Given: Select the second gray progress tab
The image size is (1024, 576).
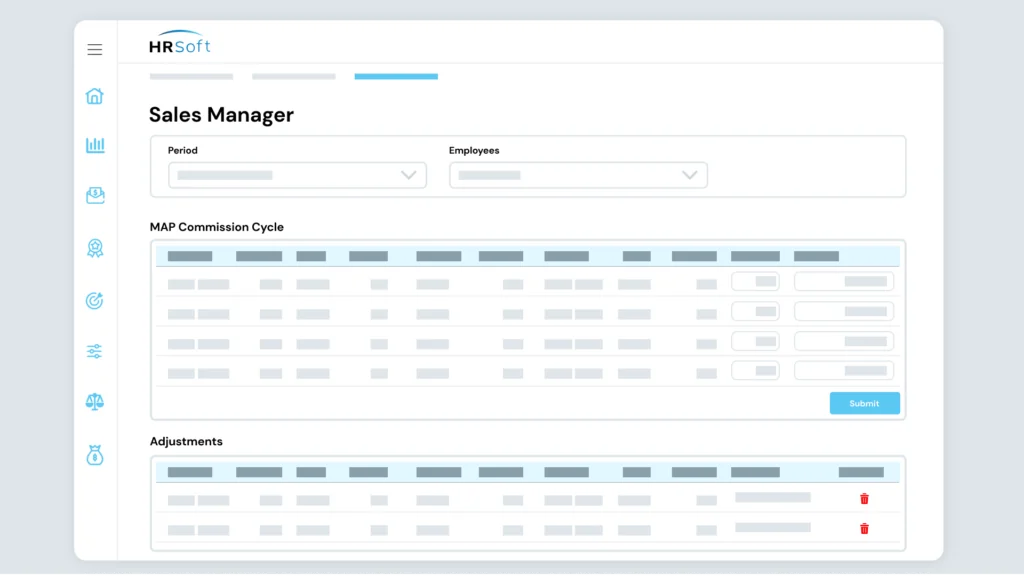Looking at the screenshot, I should 294,76.
